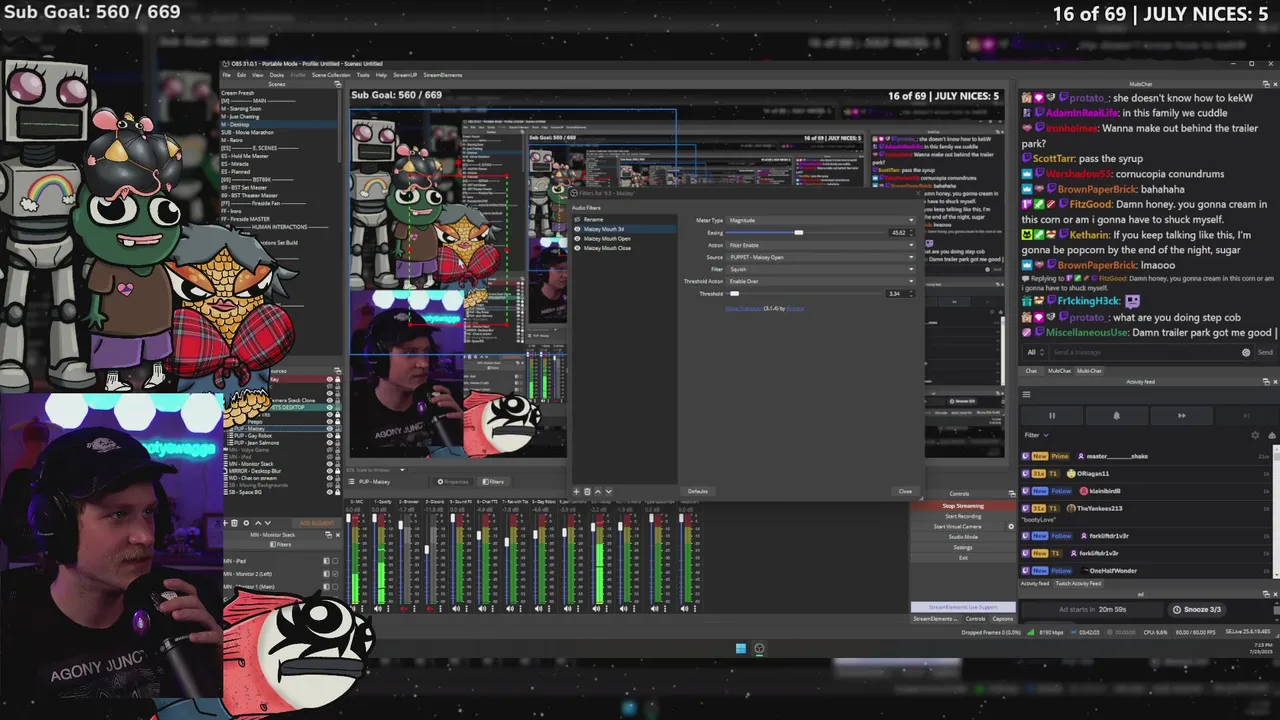The image size is (1280, 720).
Task: Unmute the 2-Browser mixer channel
Action: 404,608
